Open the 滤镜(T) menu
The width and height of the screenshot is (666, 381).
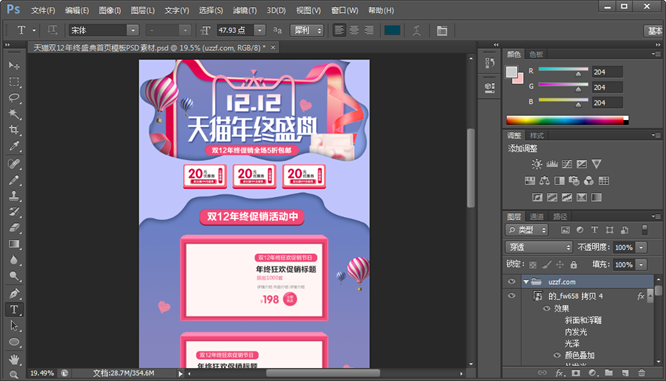click(x=244, y=10)
